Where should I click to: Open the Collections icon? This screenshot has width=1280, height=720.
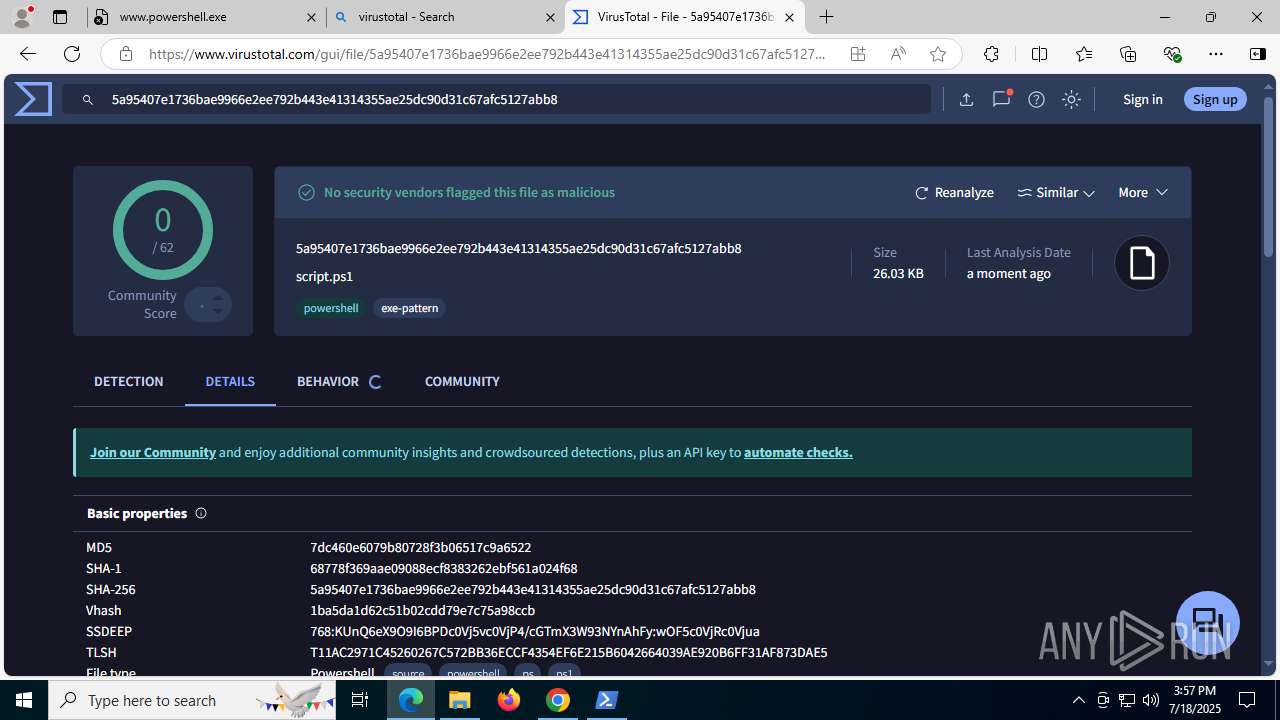click(1128, 54)
